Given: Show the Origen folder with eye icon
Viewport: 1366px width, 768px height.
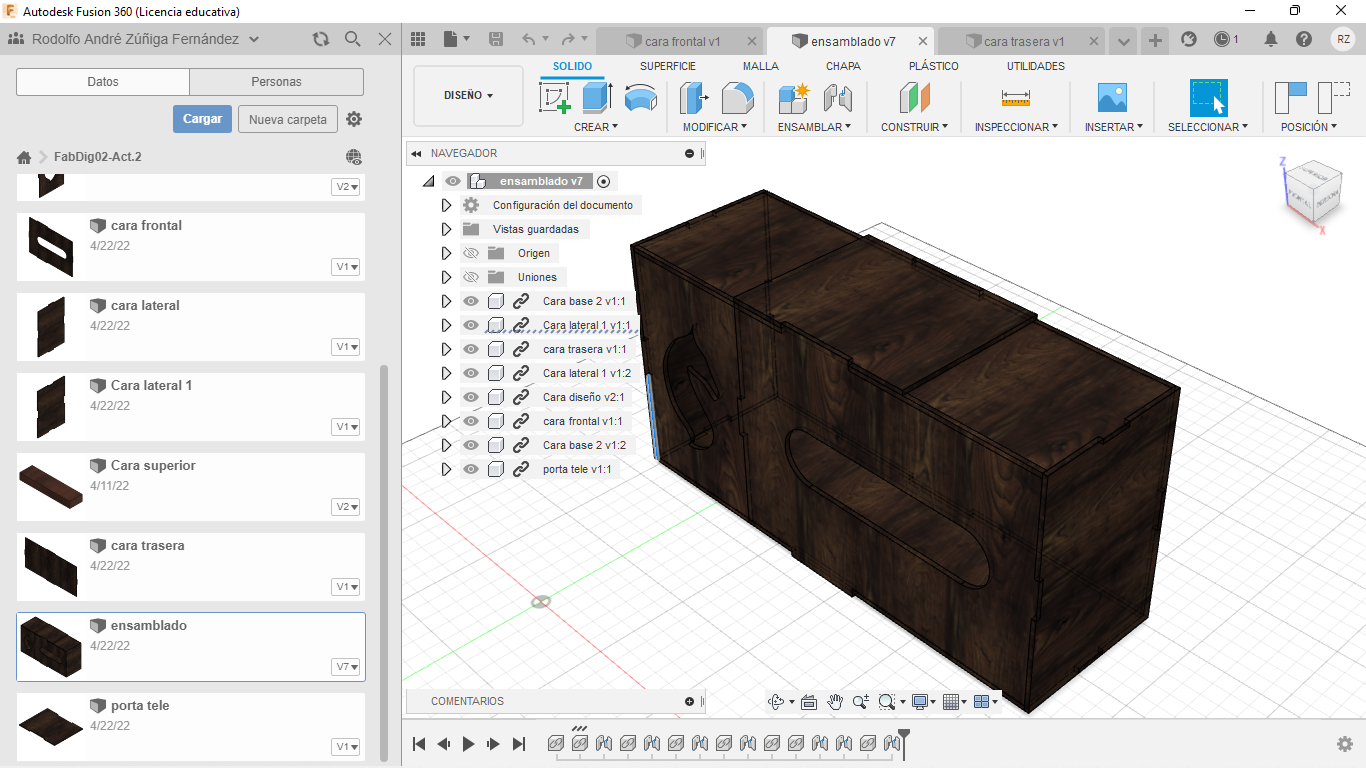Looking at the screenshot, I should pos(471,253).
